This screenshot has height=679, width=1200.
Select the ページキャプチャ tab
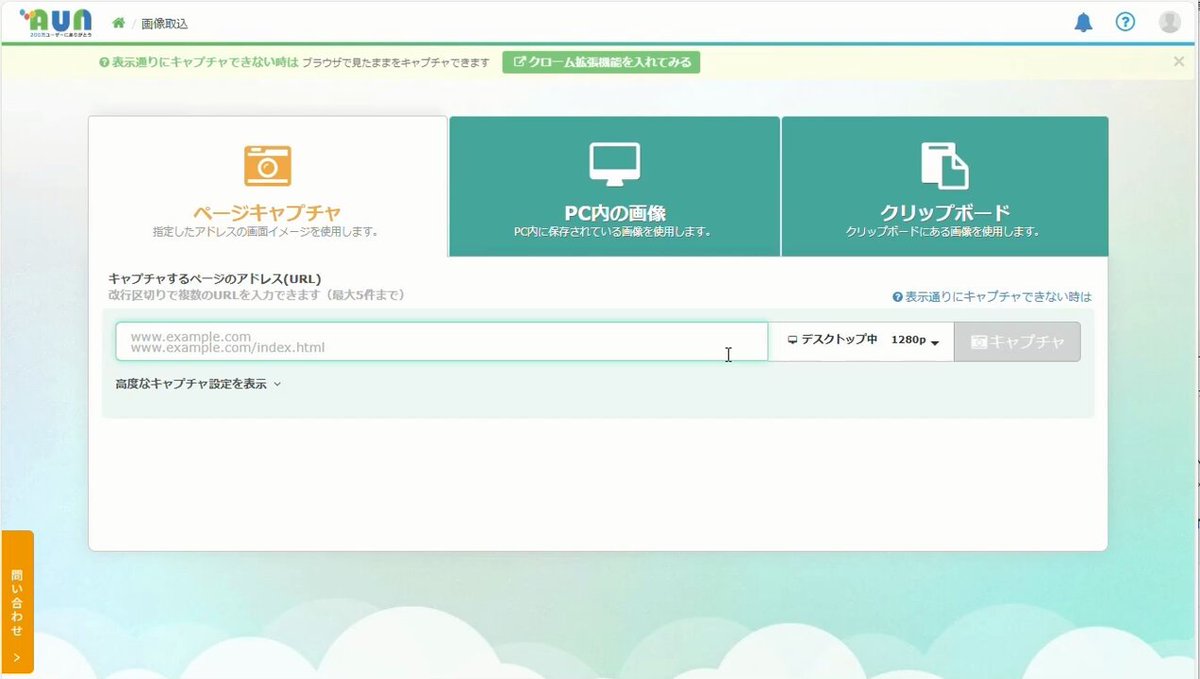pyautogui.click(x=268, y=186)
